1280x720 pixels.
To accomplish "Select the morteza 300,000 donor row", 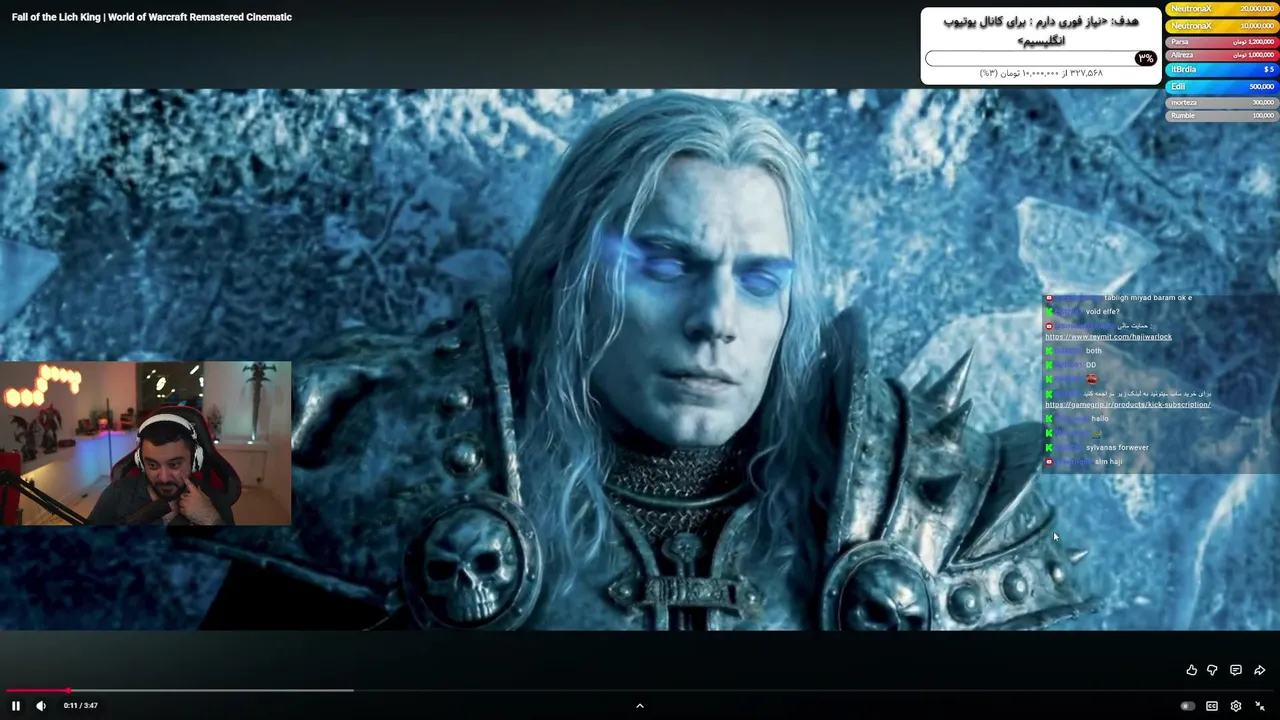I will (x=1222, y=103).
